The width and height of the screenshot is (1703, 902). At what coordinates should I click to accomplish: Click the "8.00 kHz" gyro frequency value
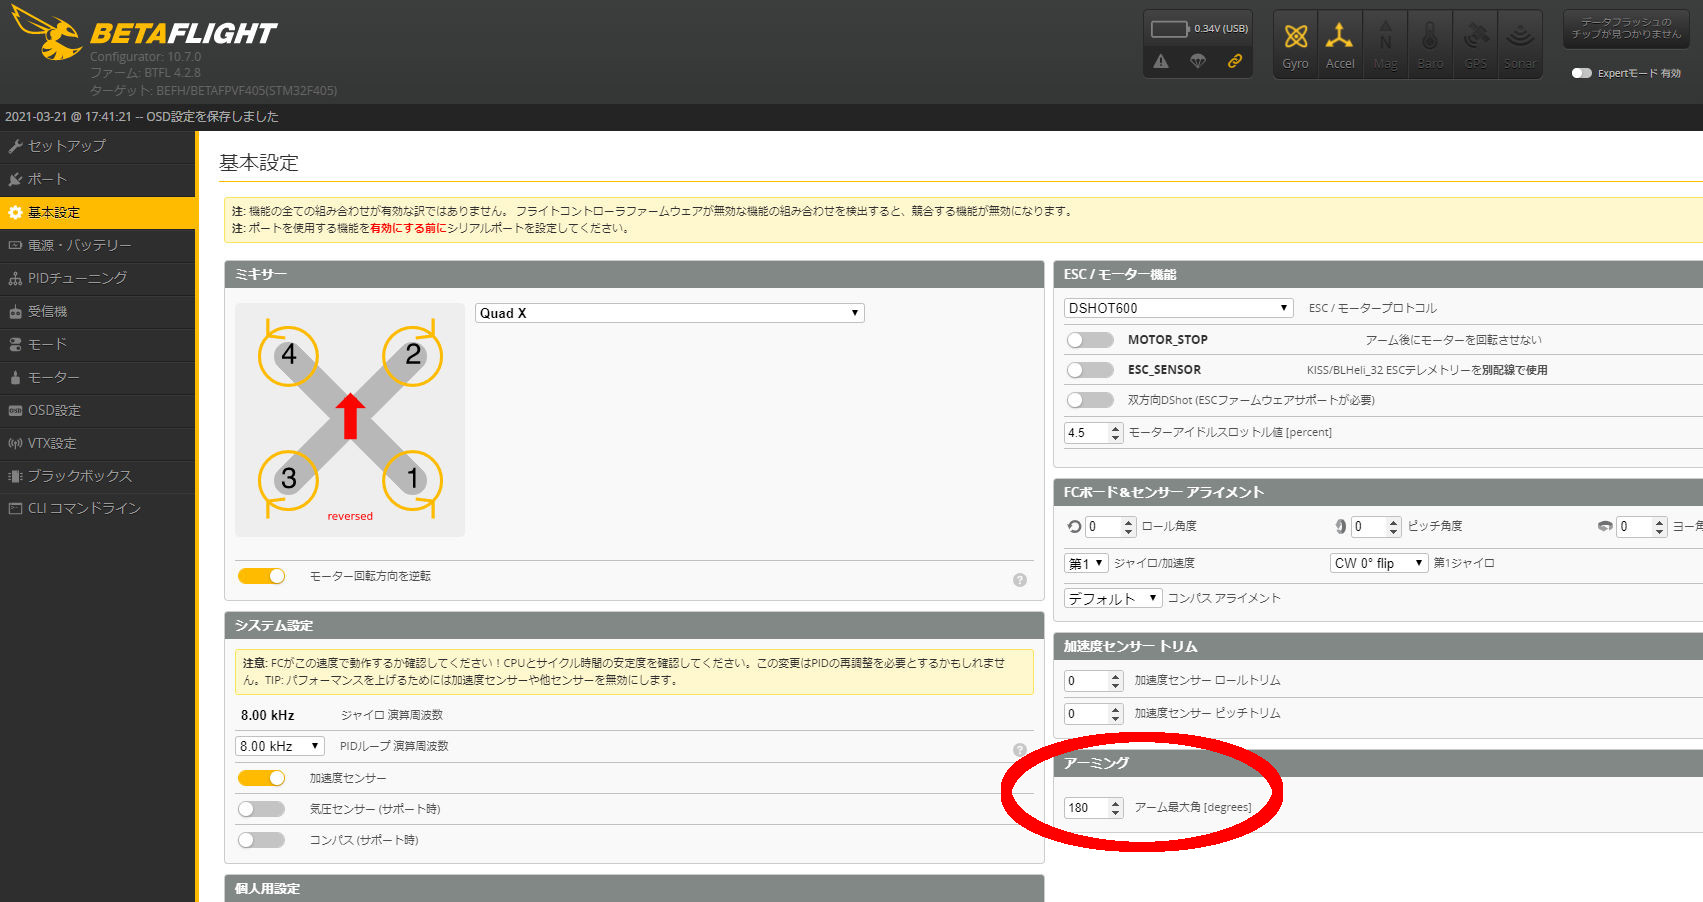268,715
